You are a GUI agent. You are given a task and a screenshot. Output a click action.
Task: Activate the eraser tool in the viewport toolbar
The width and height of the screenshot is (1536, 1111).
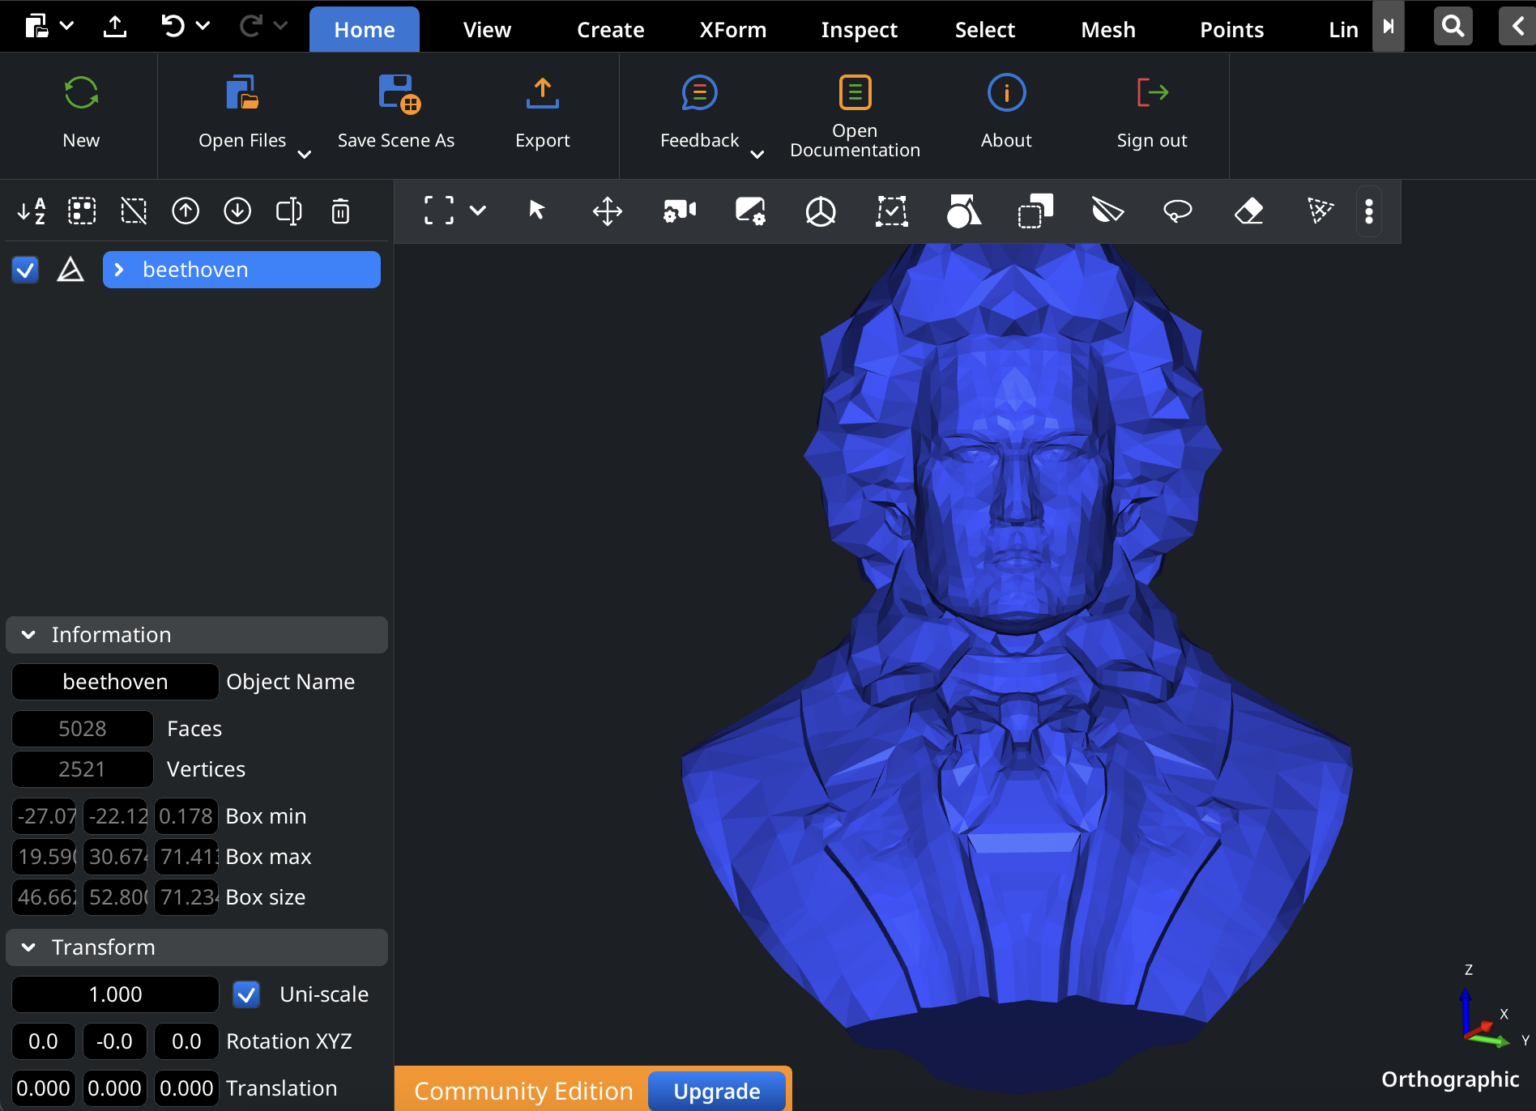coord(1249,211)
